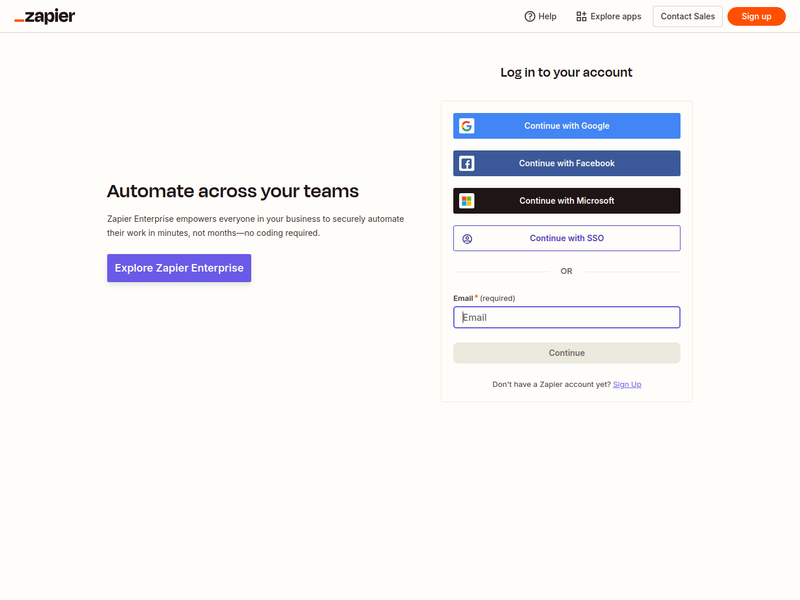Choose Continue with SSO
Viewport: 800px width, 600px height.
coord(566,238)
